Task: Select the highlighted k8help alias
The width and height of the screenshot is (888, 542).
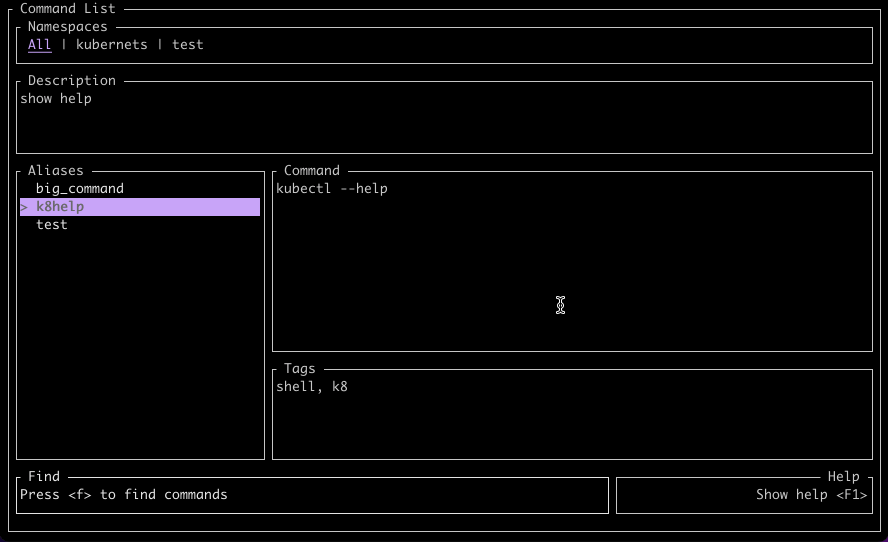Action: (x=140, y=207)
